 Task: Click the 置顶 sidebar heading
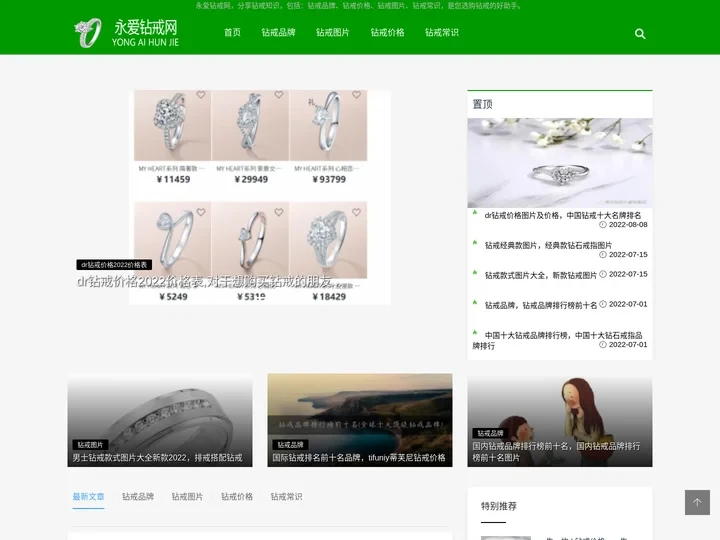[x=482, y=104]
